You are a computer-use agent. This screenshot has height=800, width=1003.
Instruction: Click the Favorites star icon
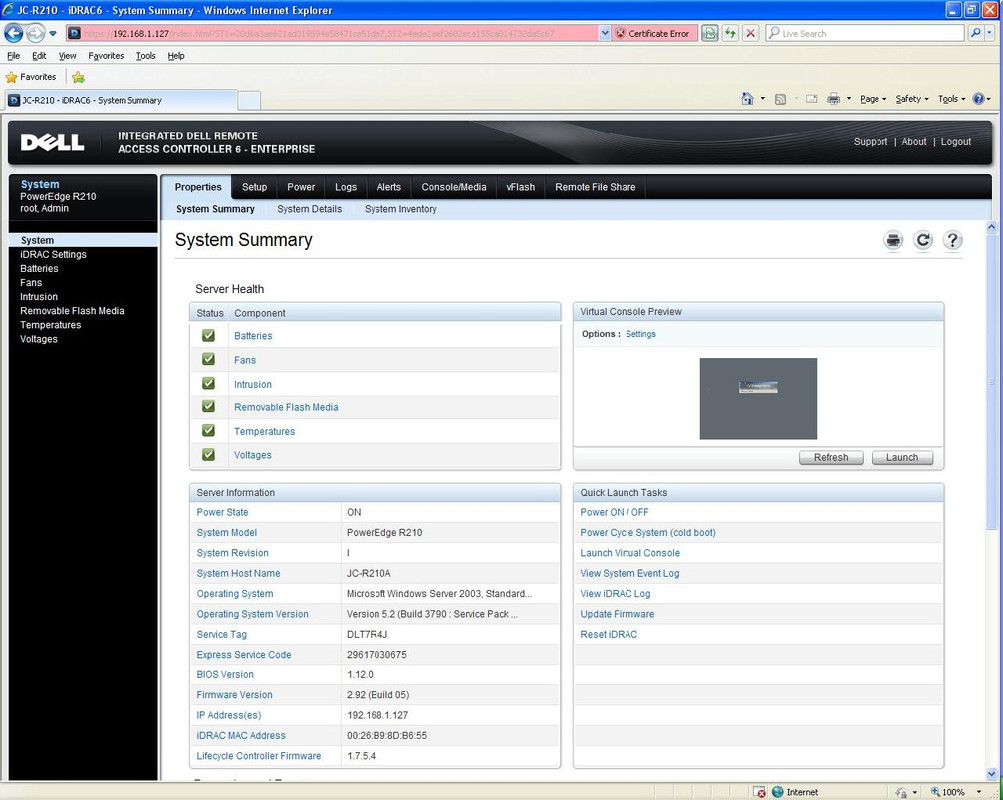12,77
